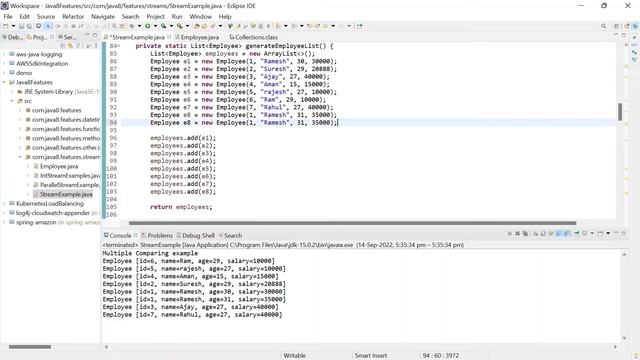This screenshot has height=360, width=640.
Task: Open the Source menu
Action: (46, 16)
